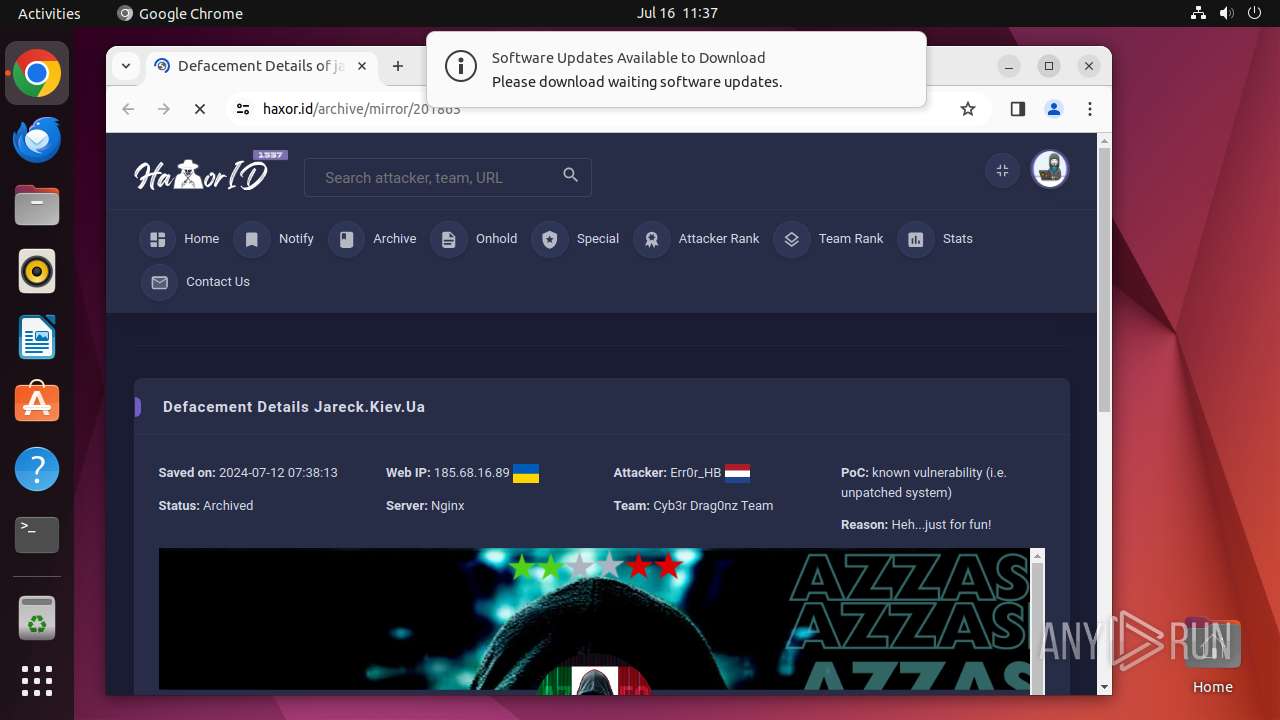Image resolution: width=1280 pixels, height=720 pixels.
Task: Open the Home folder desktop icon
Action: pyautogui.click(x=1212, y=657)
